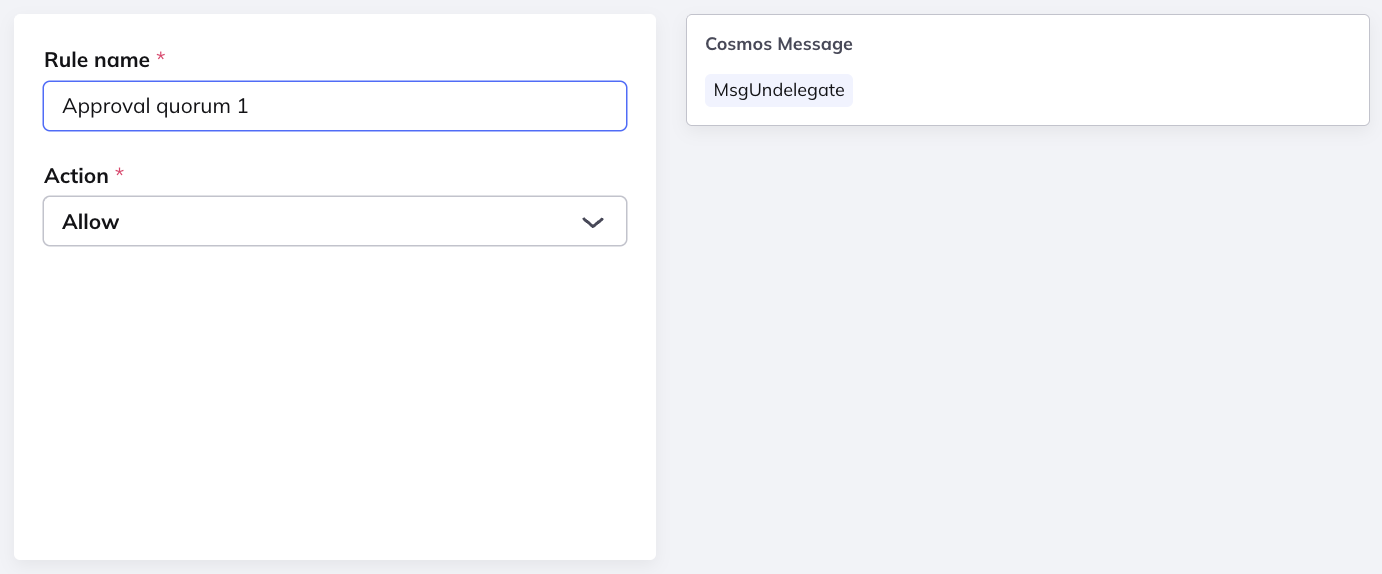Click the Rule name label
Screen dimensions: 1382x574
pos(97,60)
